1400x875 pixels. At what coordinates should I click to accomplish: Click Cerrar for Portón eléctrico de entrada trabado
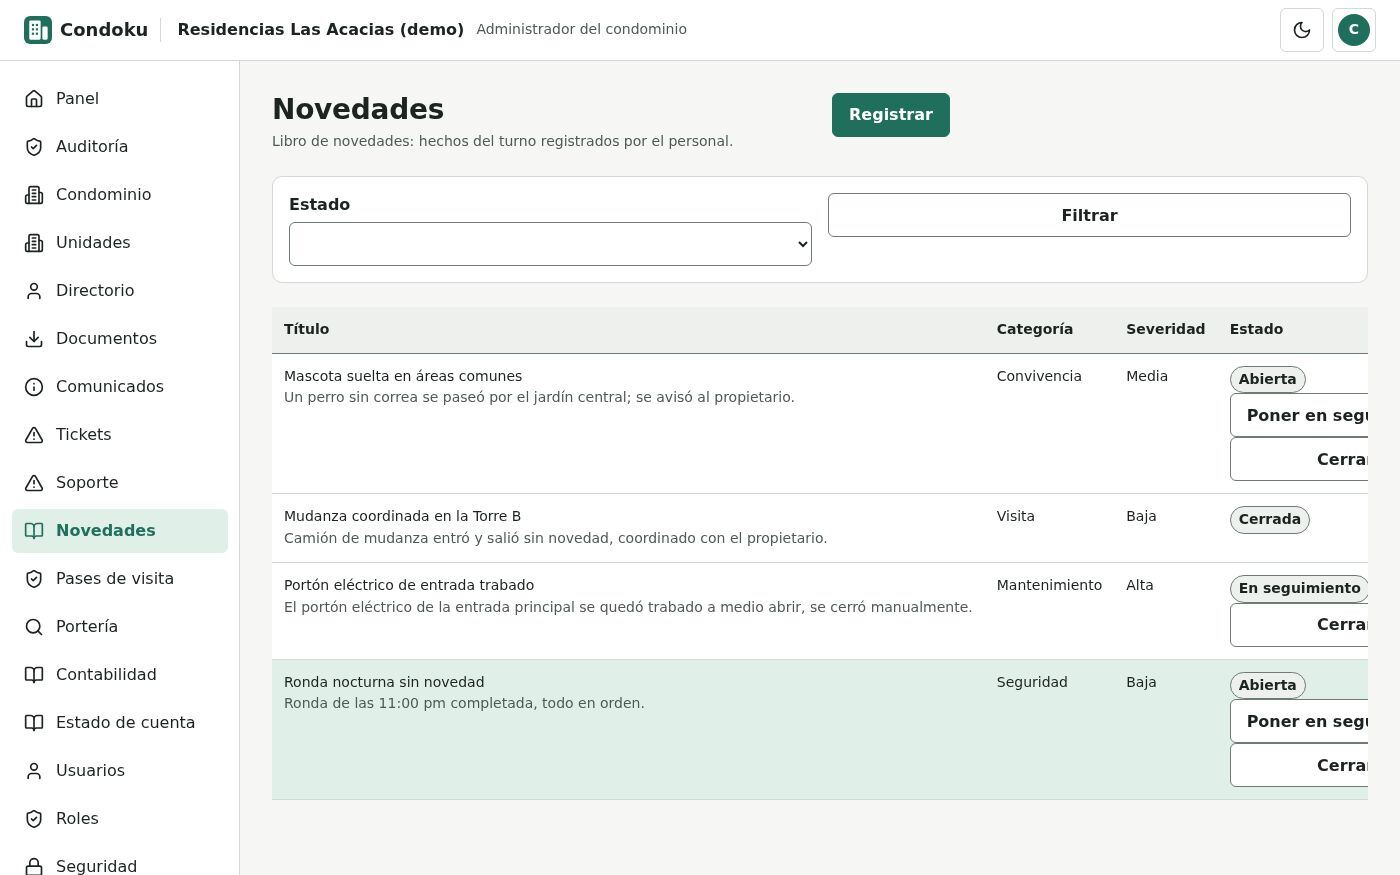[1299, 625]
